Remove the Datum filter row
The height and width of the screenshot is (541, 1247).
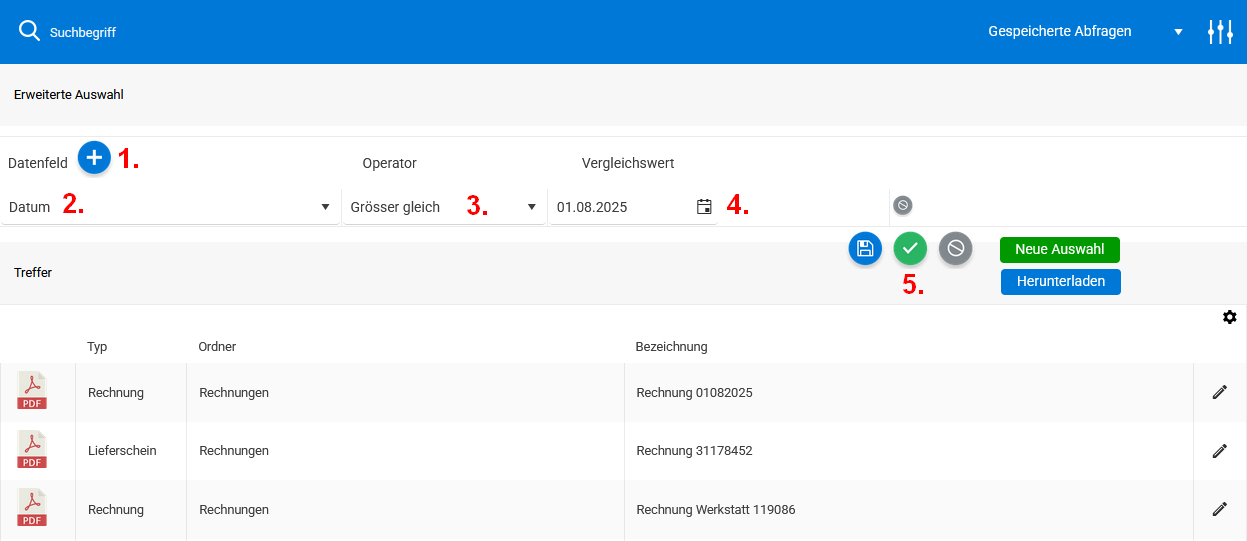tap(902, 205)
